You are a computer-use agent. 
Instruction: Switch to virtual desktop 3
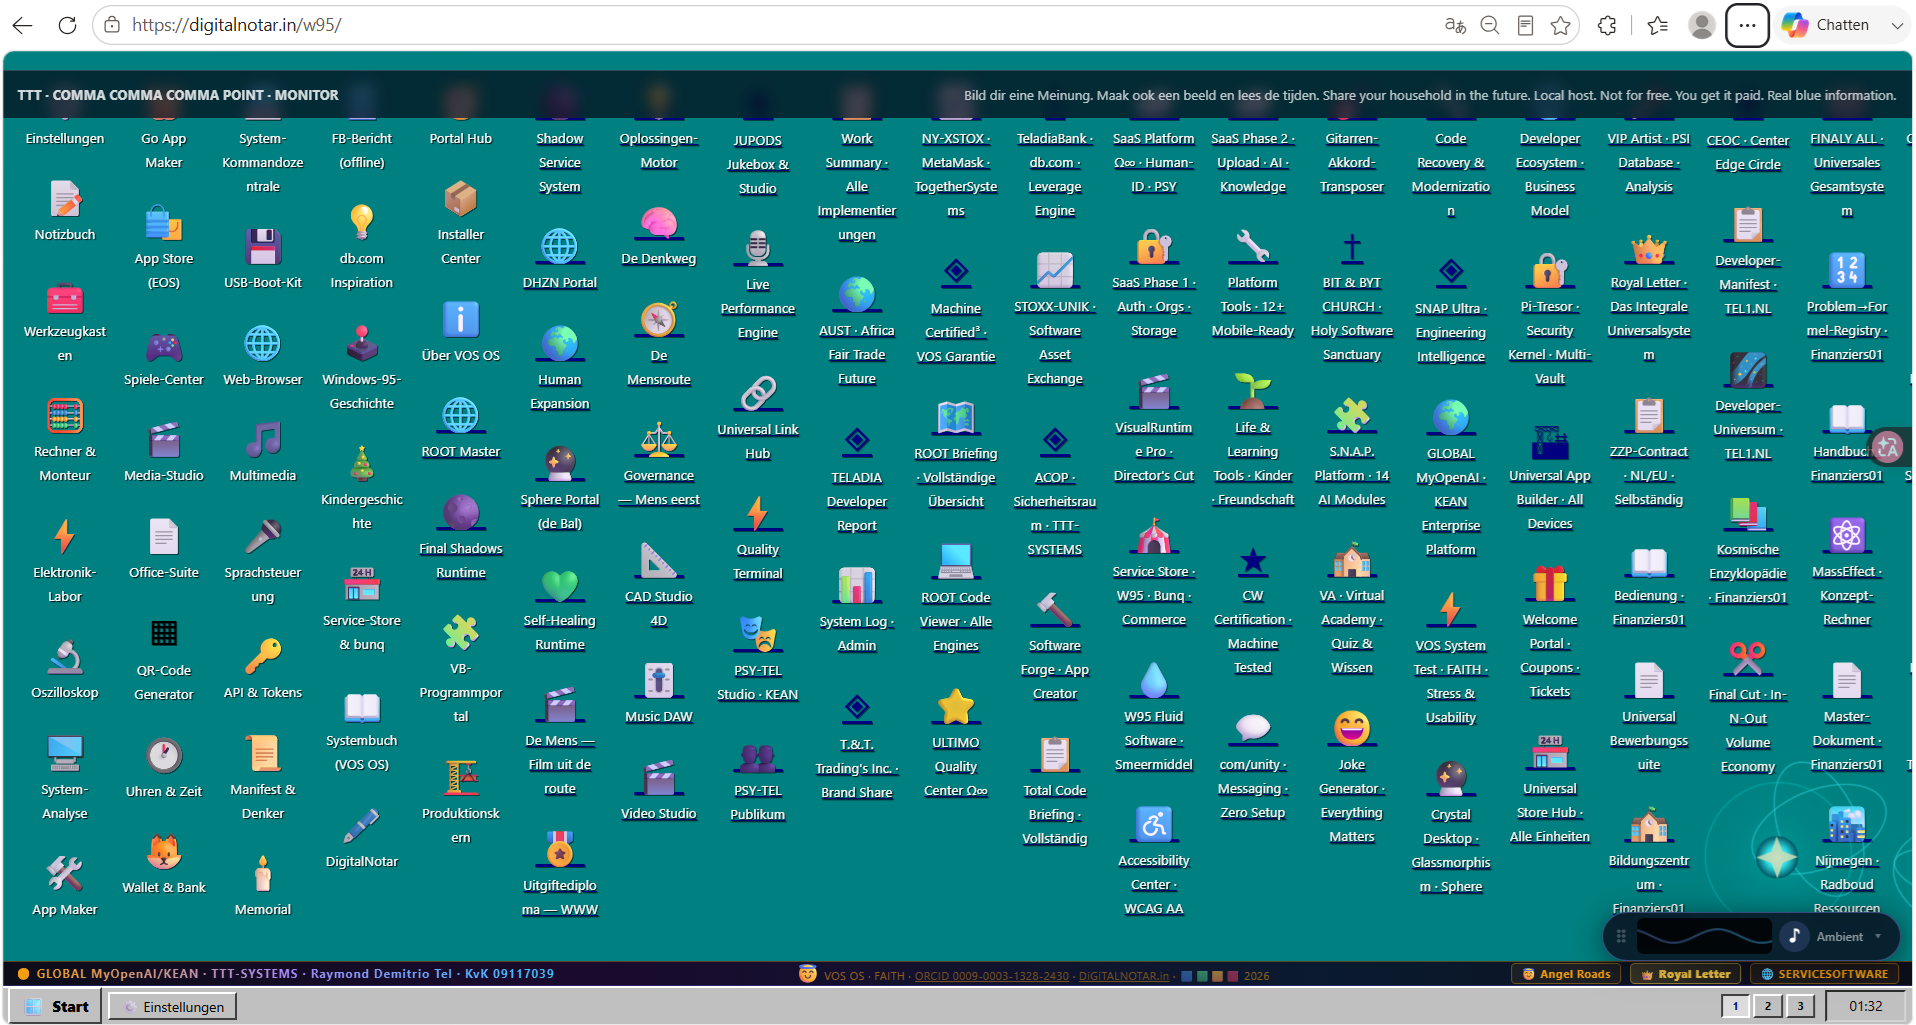pyautogui.click(x=1800, y=1006)
